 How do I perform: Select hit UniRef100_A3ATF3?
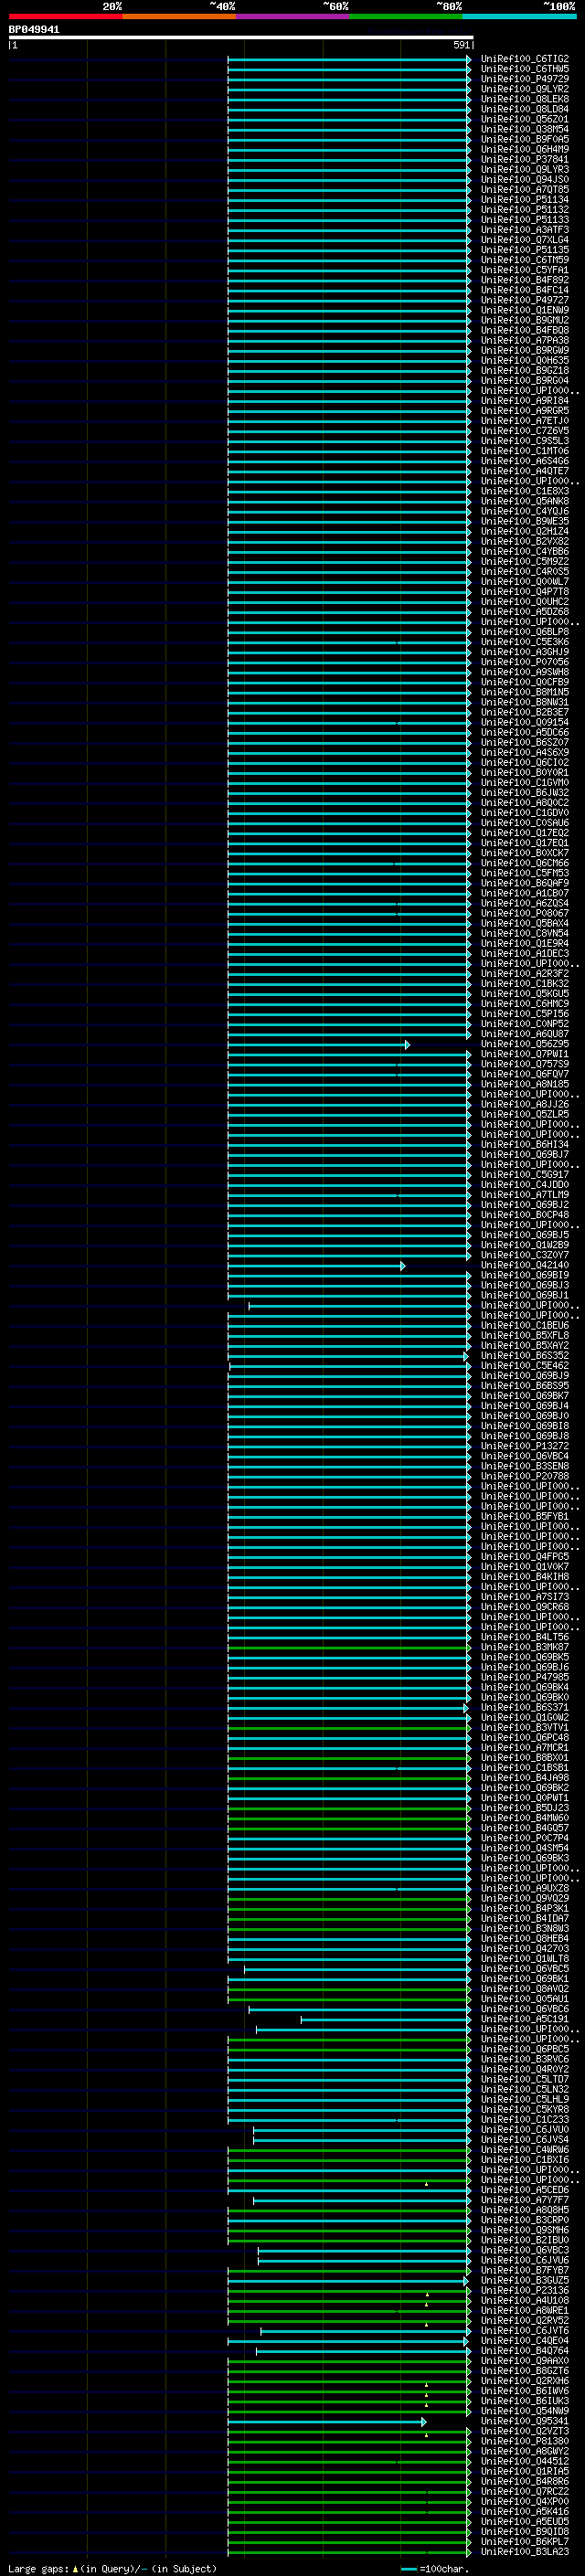(525, 230)
